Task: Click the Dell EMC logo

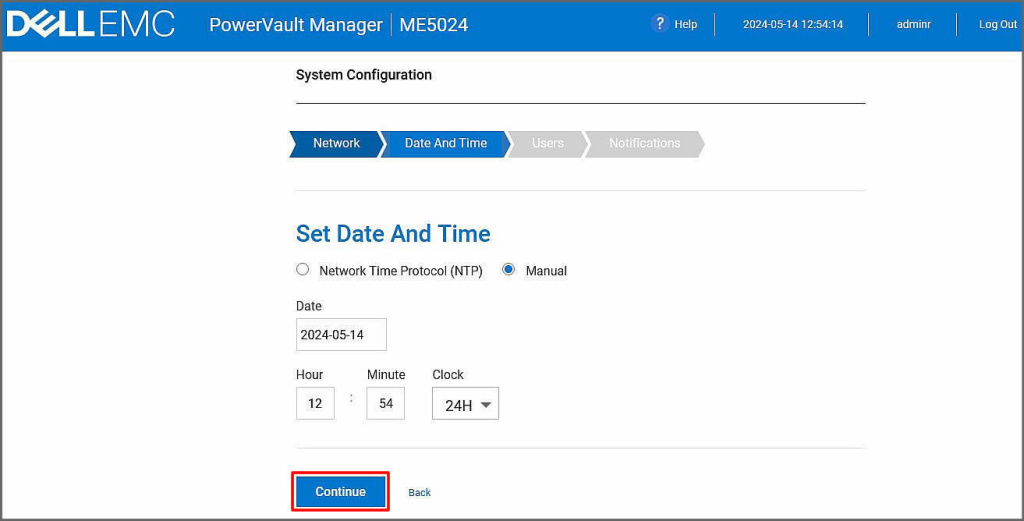Action: (90, 24)
